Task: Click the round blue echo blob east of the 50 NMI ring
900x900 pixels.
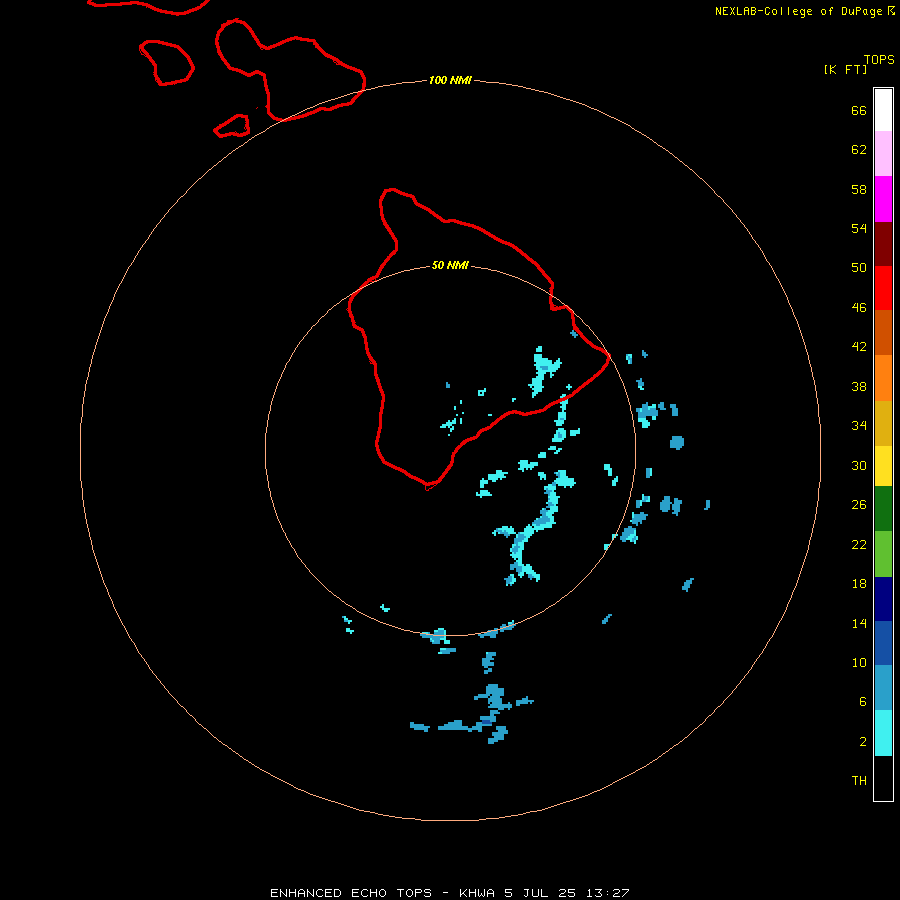Action: (x=677, y=443)
